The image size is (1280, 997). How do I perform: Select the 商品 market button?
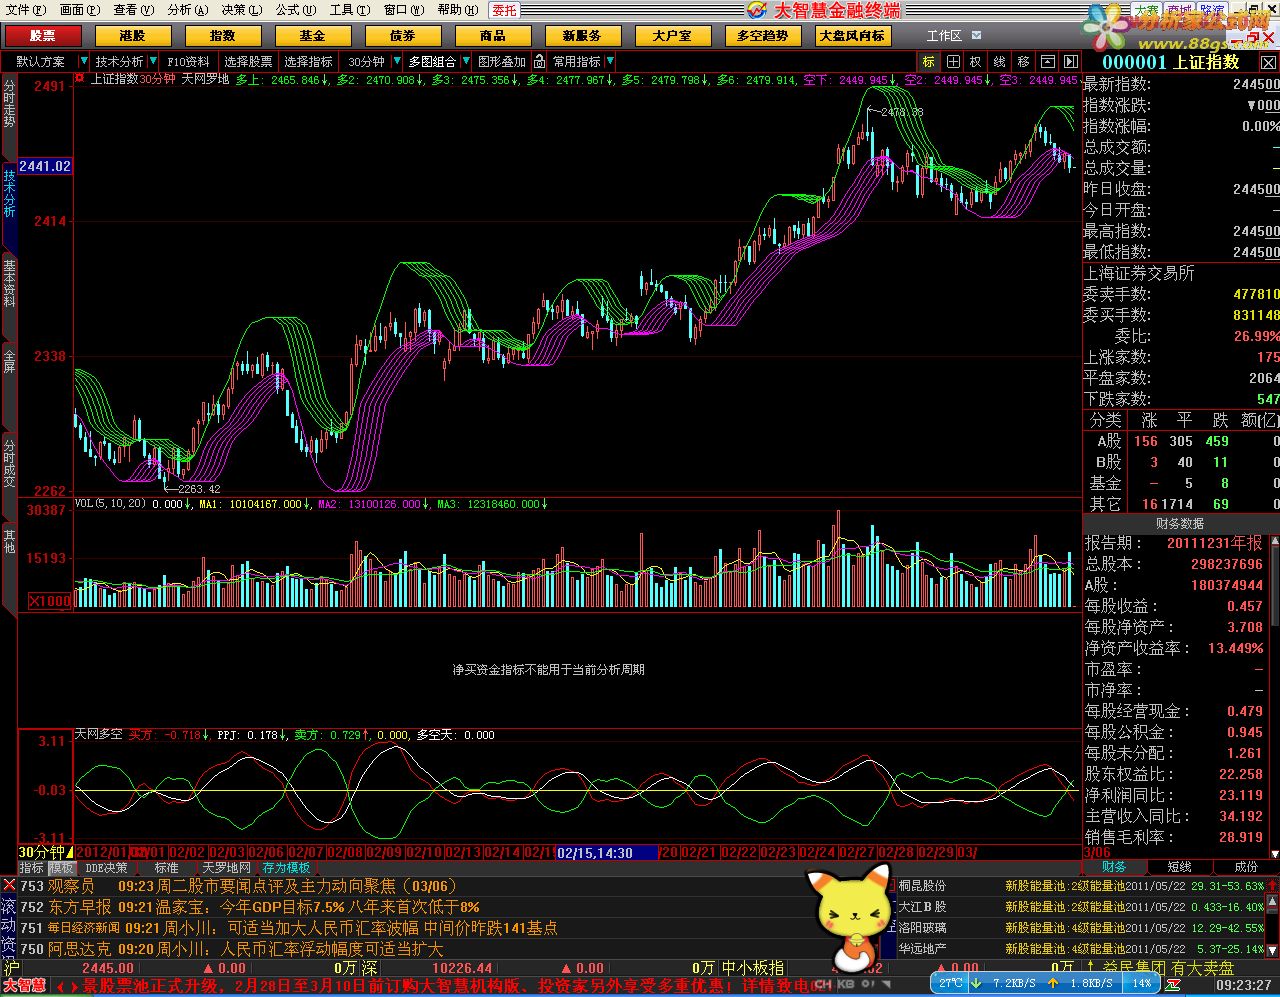(492, 35)
